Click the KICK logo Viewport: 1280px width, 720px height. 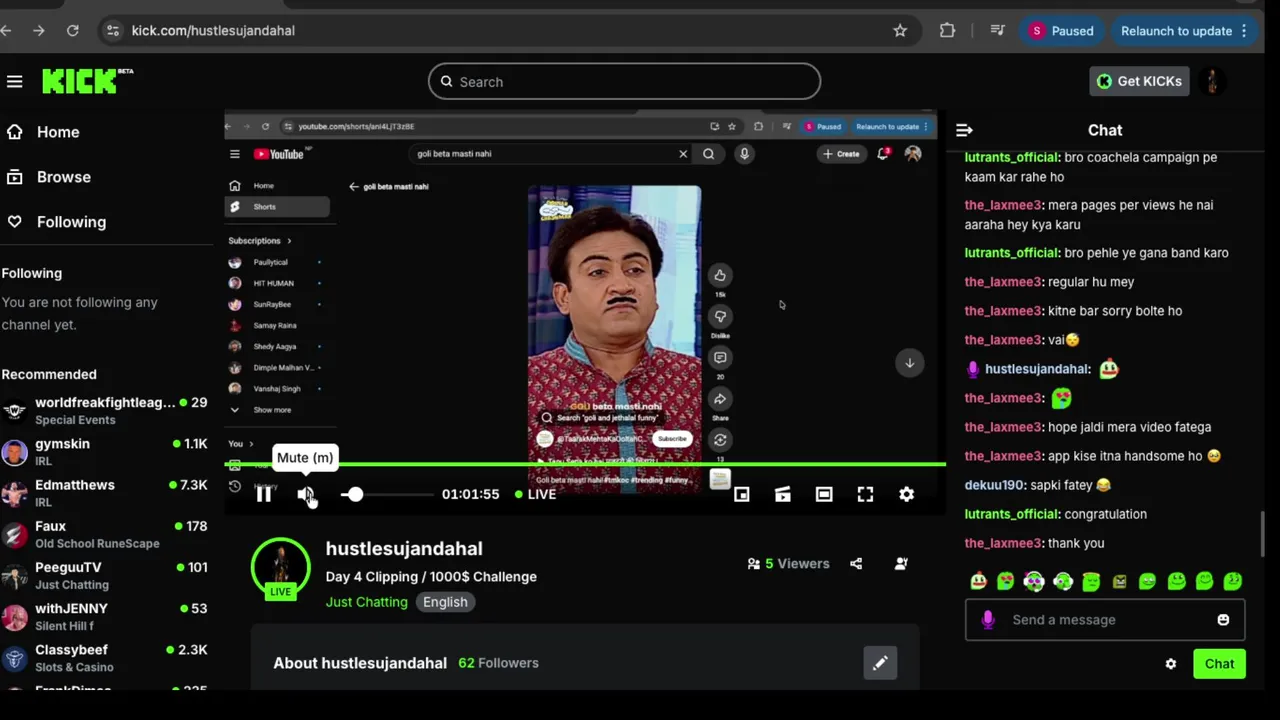tap(86, 81)
